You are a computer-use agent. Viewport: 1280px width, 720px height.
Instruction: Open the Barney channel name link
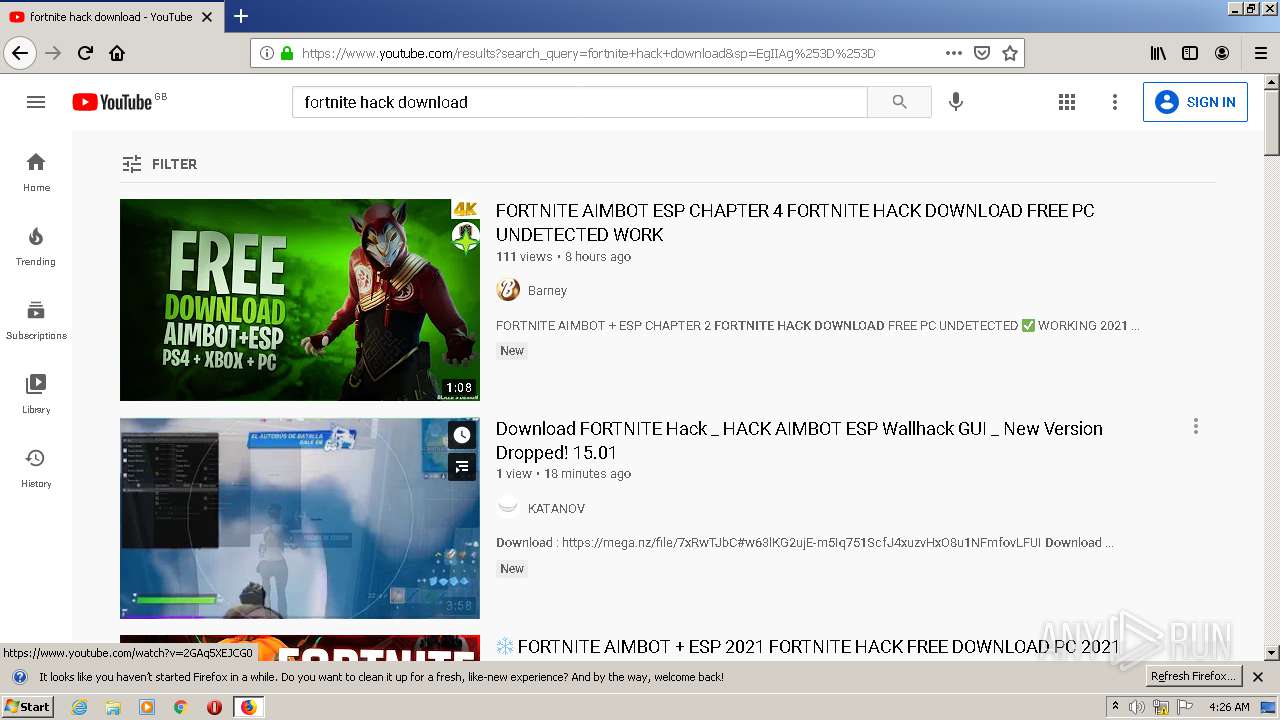[x=547, y=291]
